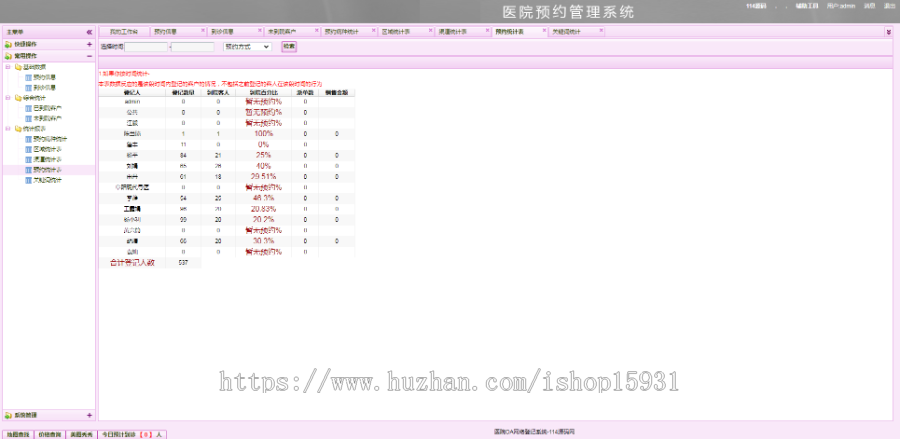Screen dimensions: 900x439
Task: Click the 价格查询 button at bottom
Action: 49,434
